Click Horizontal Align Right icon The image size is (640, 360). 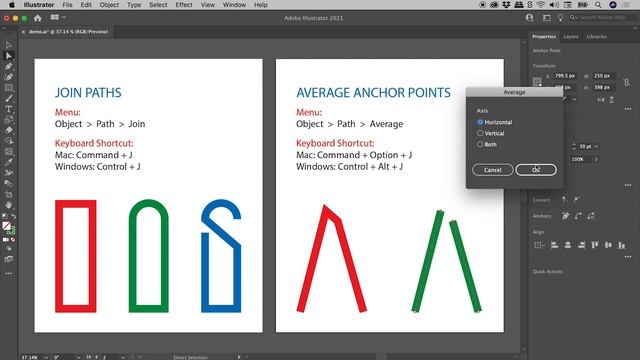581,245
